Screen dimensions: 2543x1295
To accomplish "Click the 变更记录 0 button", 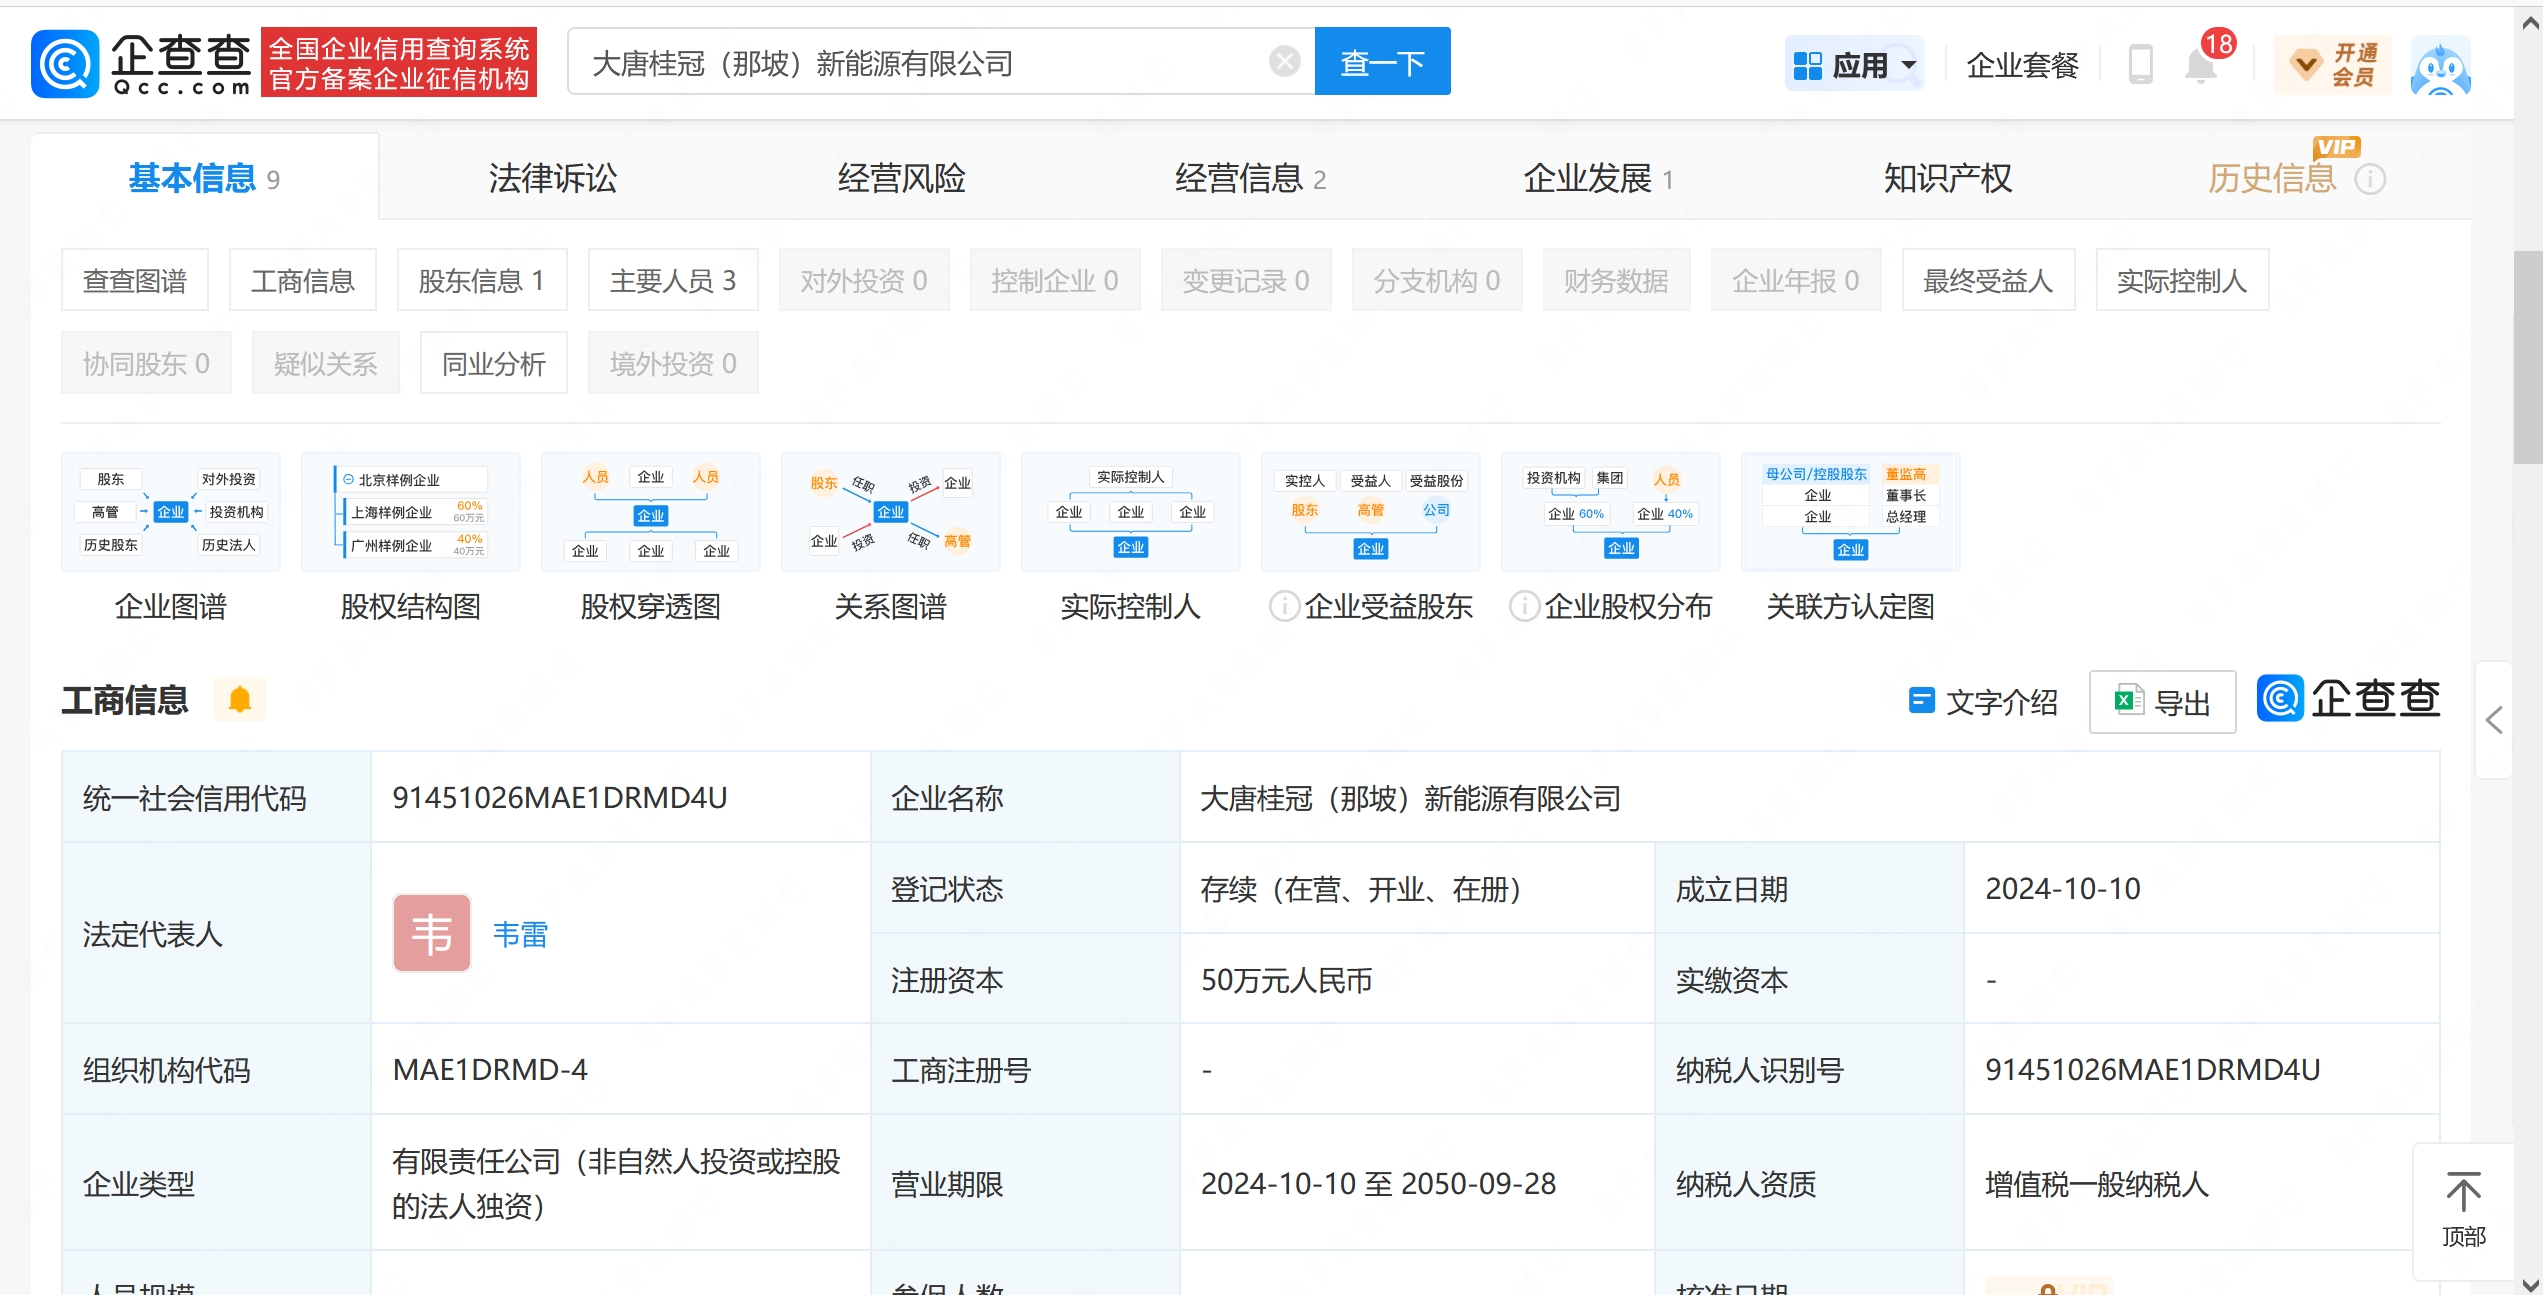I will (1246, 280).
